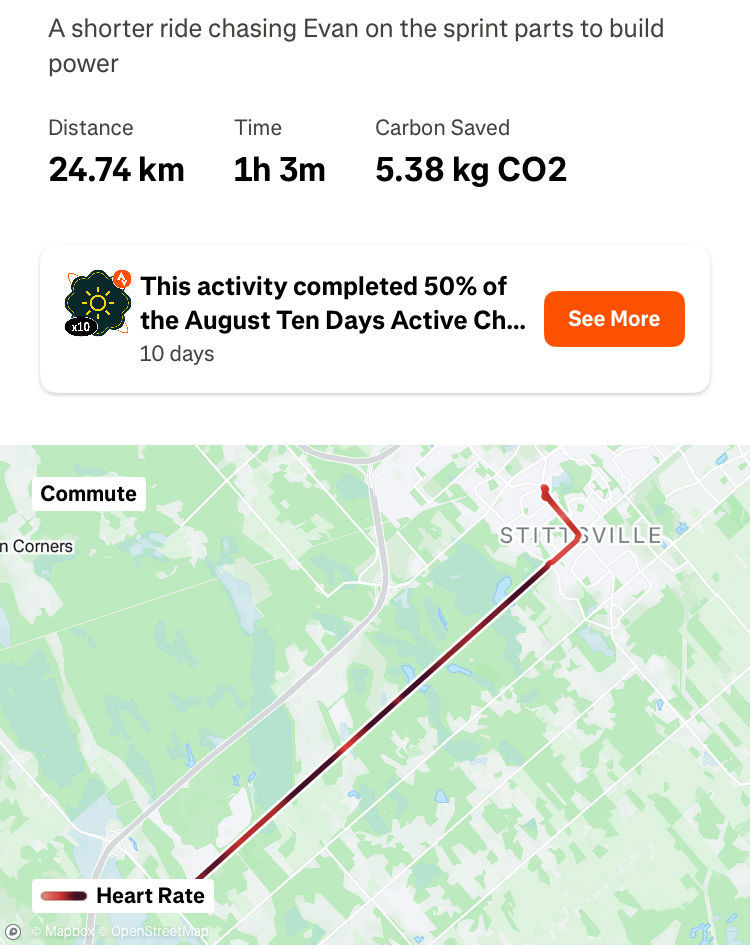This screenshot has width=750, height=949.
Task: Tap the See More button
Action: click(614, 319)
